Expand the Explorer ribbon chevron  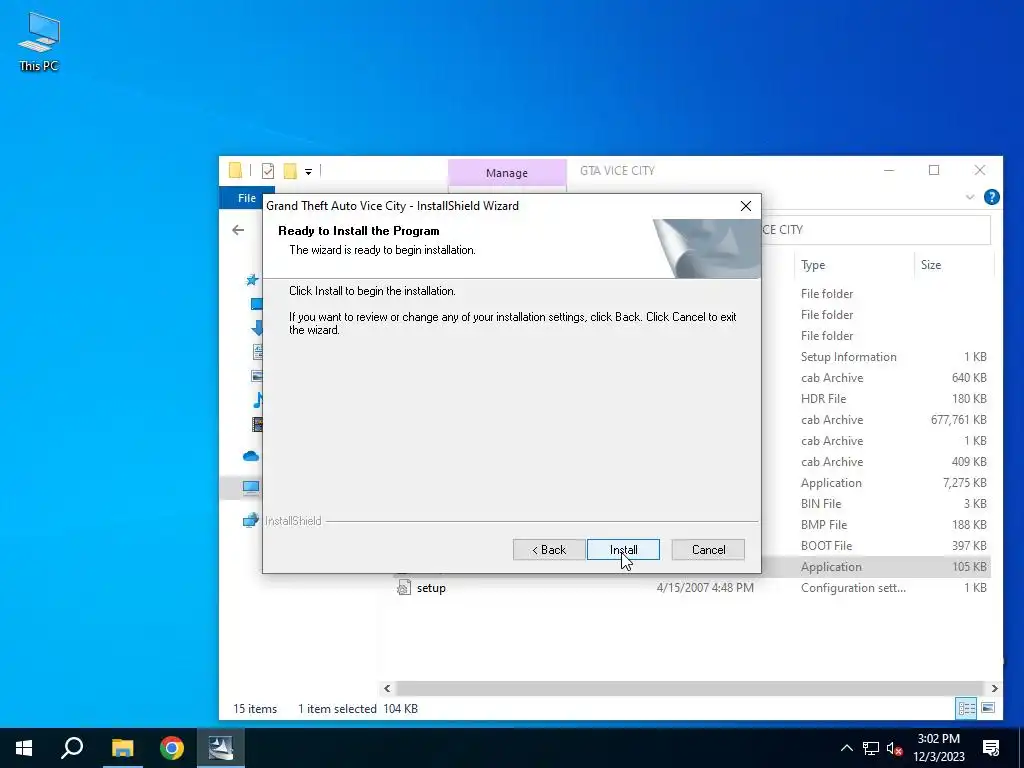[970, 197]
